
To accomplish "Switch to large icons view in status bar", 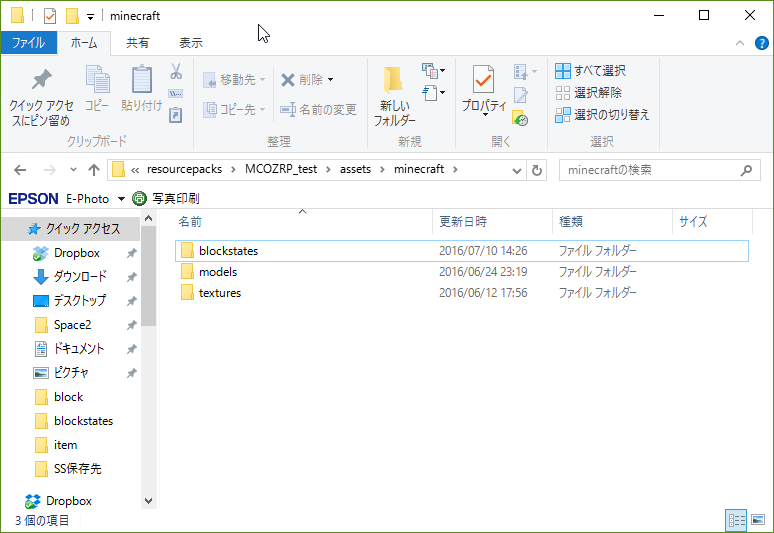I will point(758,520).
